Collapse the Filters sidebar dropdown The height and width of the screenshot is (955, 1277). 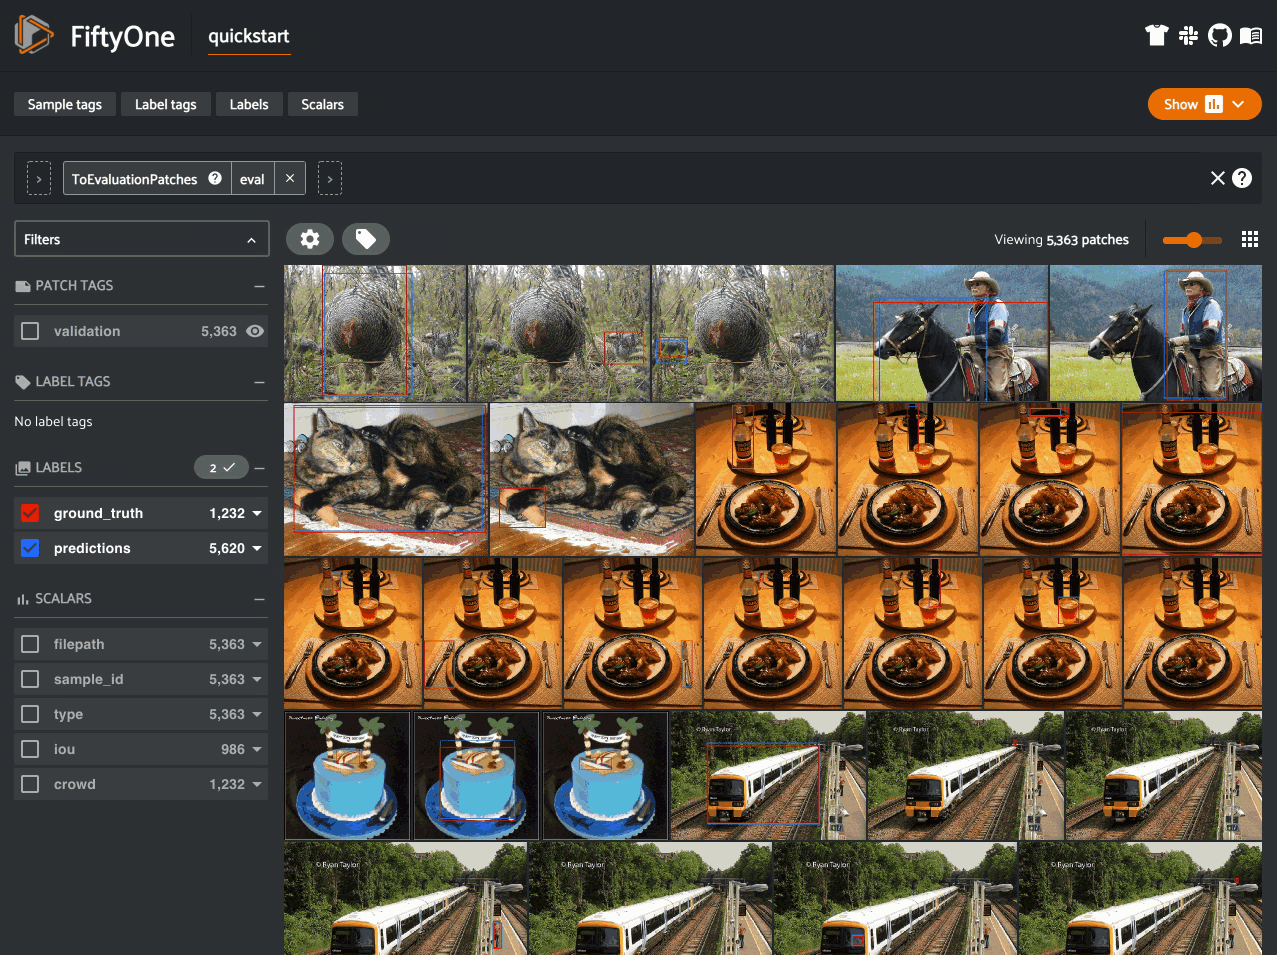pyautogui.click(x=142, y=239)
